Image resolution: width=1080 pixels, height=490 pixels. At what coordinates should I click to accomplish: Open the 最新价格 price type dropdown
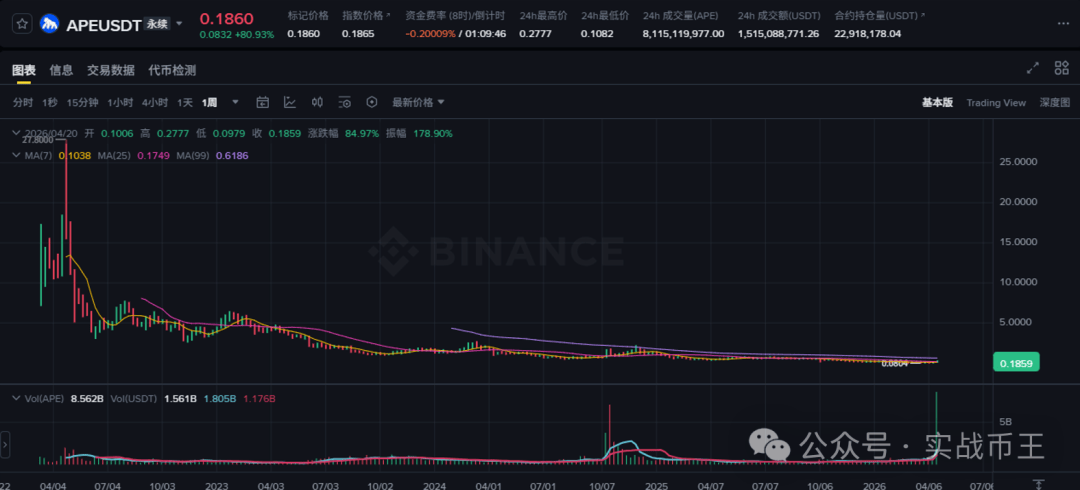418,102
